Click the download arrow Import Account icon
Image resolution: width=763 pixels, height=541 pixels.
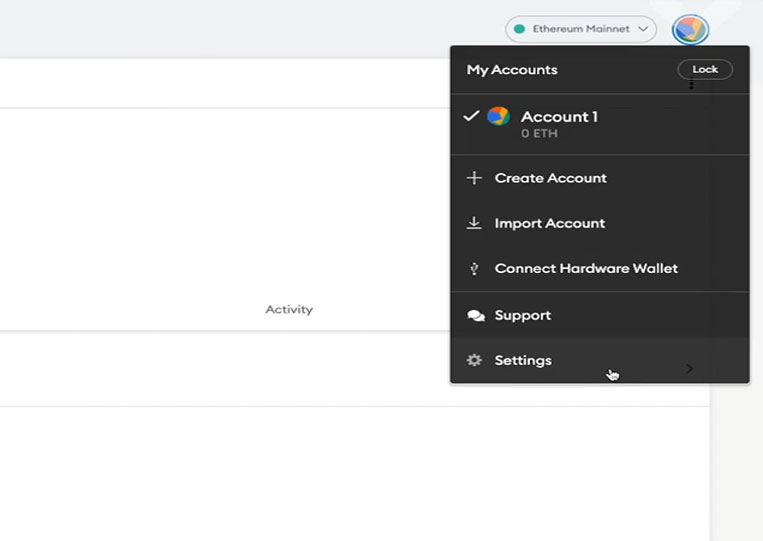[x=474, y=223]
